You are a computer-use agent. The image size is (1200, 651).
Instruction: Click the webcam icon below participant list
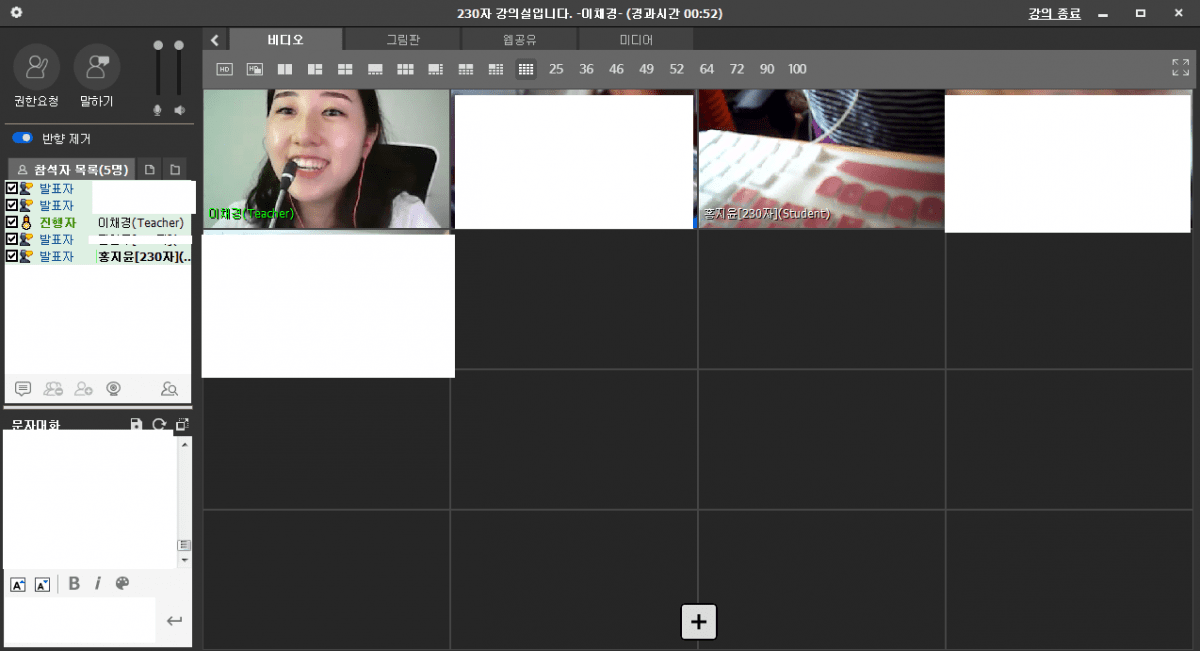[114, 389]
